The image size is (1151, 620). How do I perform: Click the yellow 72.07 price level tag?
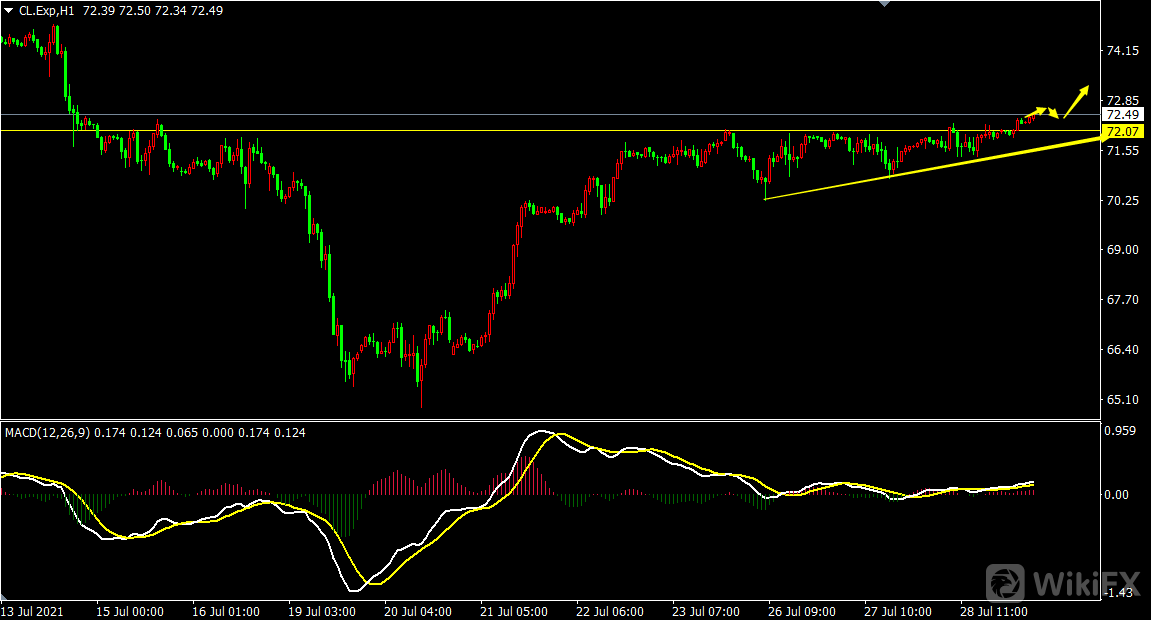point(1123,131)
